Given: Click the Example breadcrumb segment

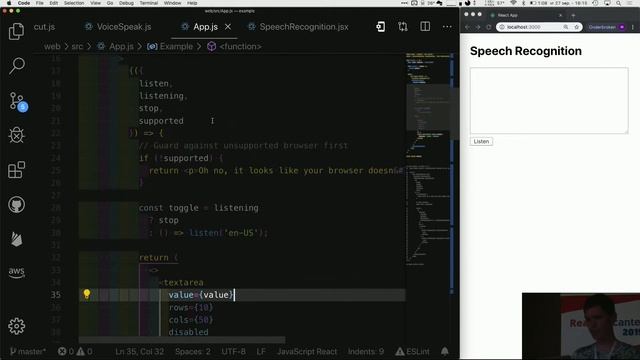Looking at the screenshot, I should pos(170,47).
